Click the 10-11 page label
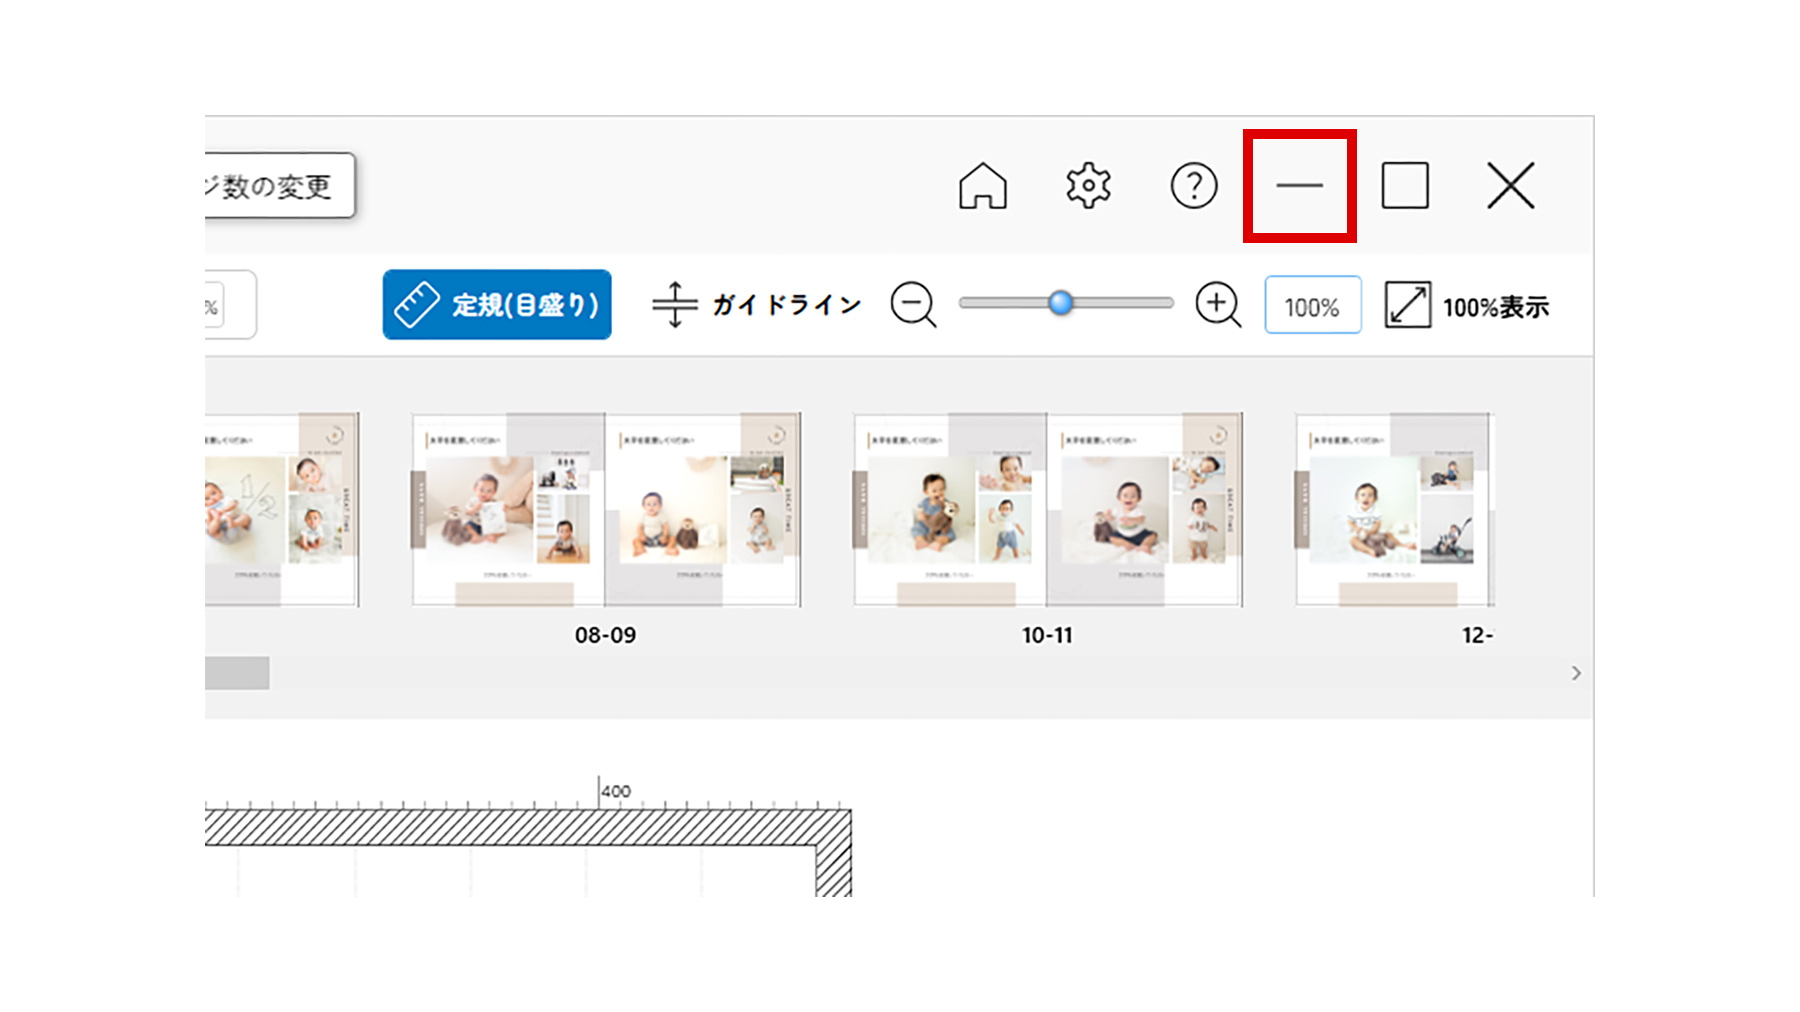This screenshot has height=1012, width=1800. coord(1047,635)
